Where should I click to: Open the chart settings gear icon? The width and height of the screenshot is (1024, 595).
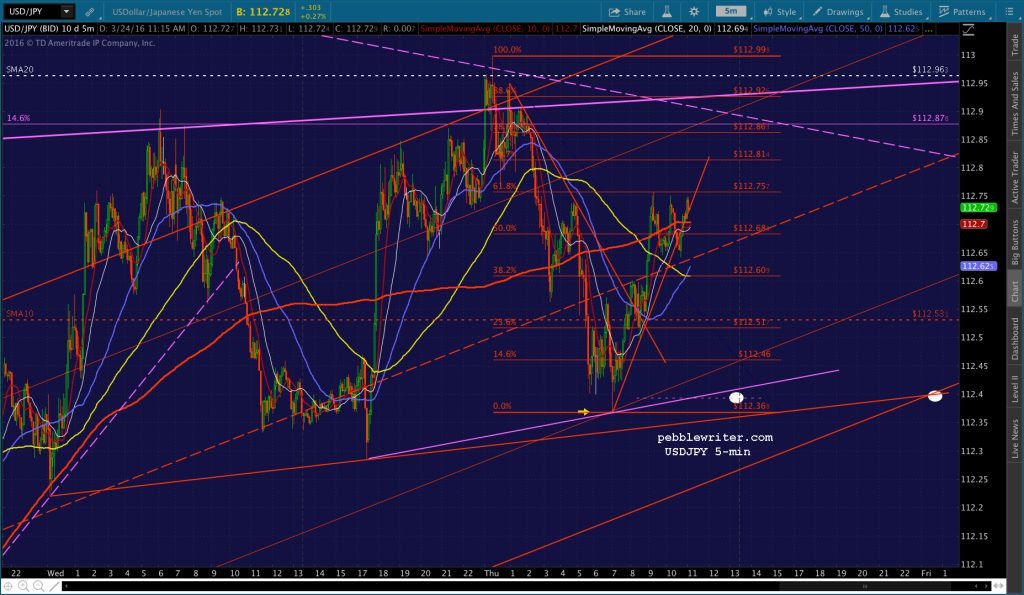(694, 12)
